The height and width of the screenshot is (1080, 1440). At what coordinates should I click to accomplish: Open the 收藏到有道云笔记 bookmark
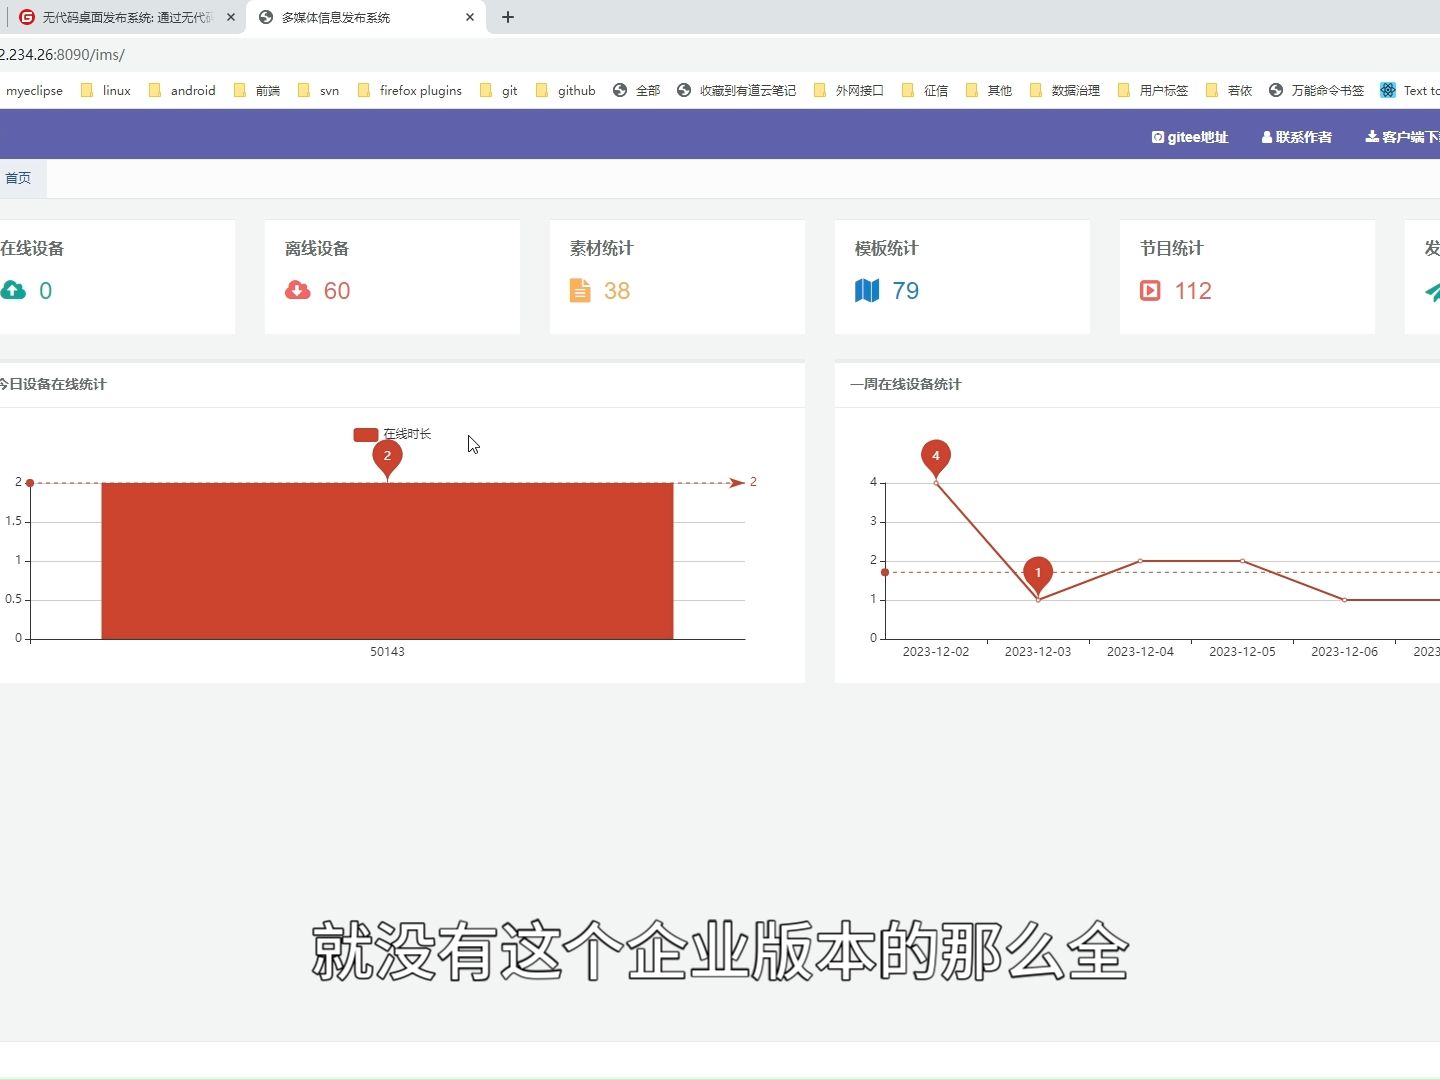pyautogui.click(x=737, y=90)
